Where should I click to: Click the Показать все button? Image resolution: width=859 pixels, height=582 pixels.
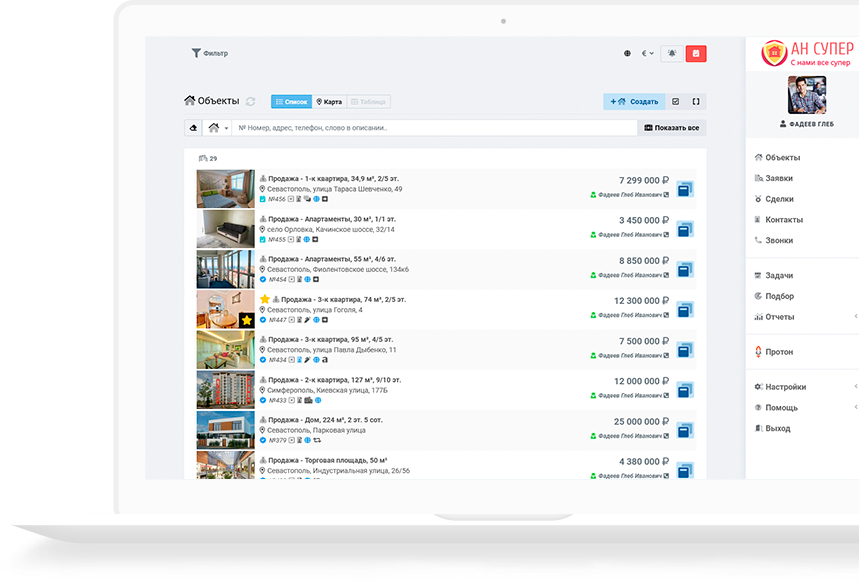pyautogui.click(x=671, y=128)
